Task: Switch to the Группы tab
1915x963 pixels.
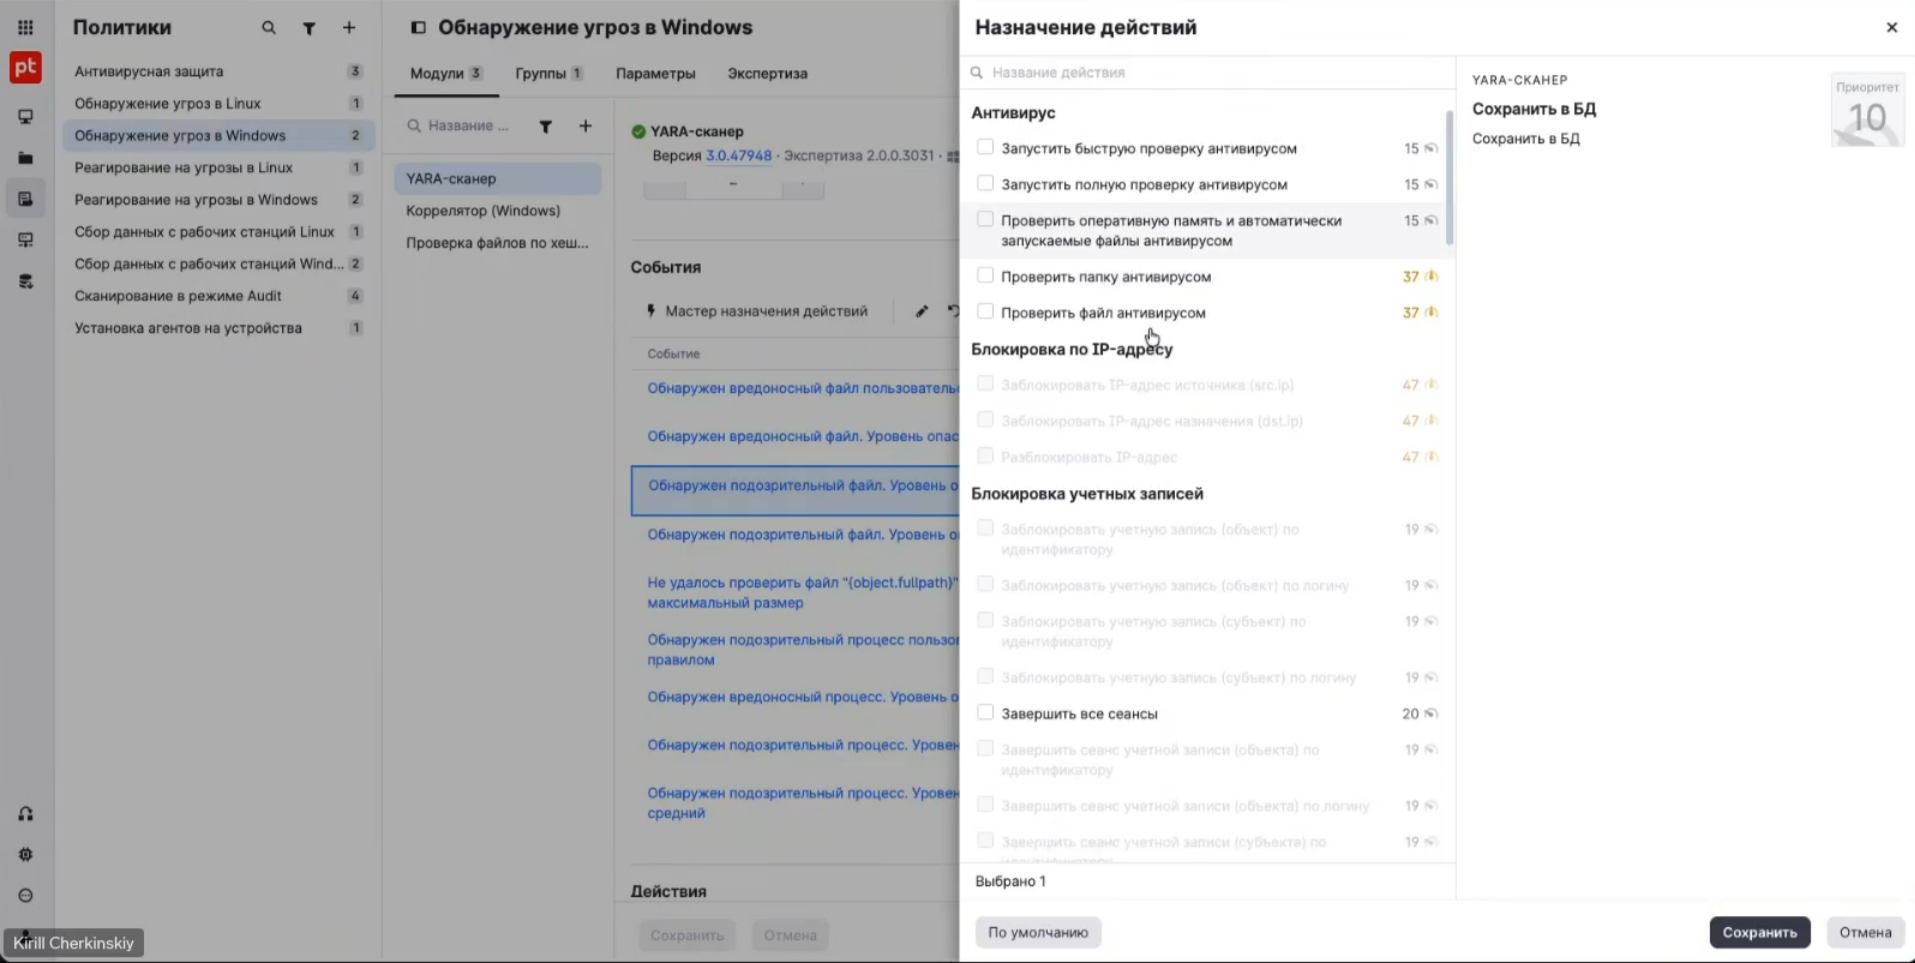Action: (x=549, y=73)
